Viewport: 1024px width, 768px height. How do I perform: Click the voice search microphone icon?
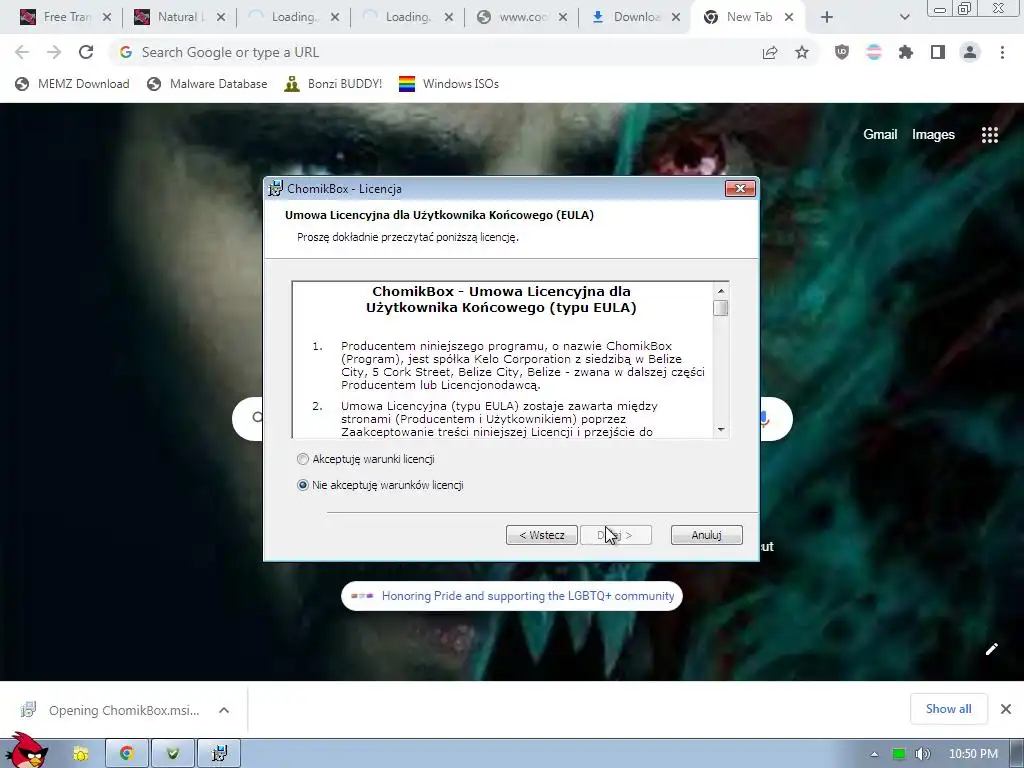click(x=765, y=419)
